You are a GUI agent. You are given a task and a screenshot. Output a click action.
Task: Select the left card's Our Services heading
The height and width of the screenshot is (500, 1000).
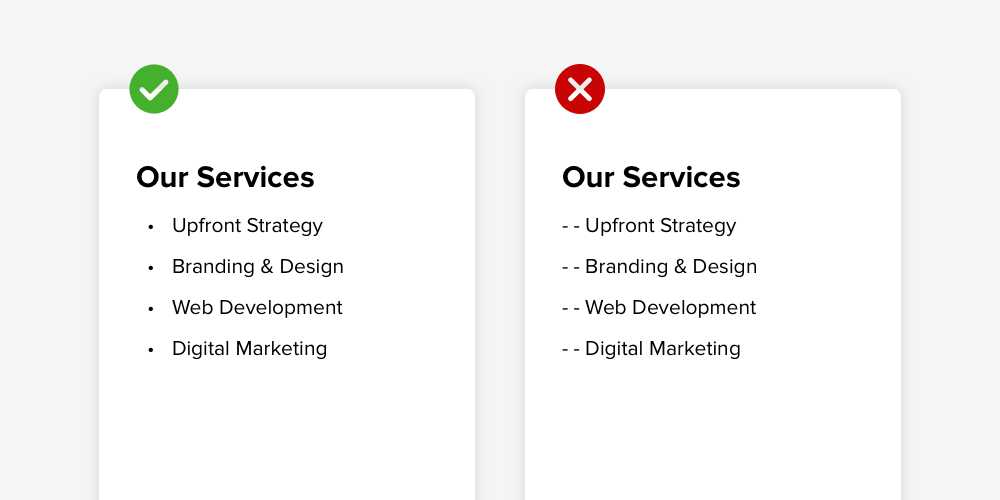[x=225, y=177]
